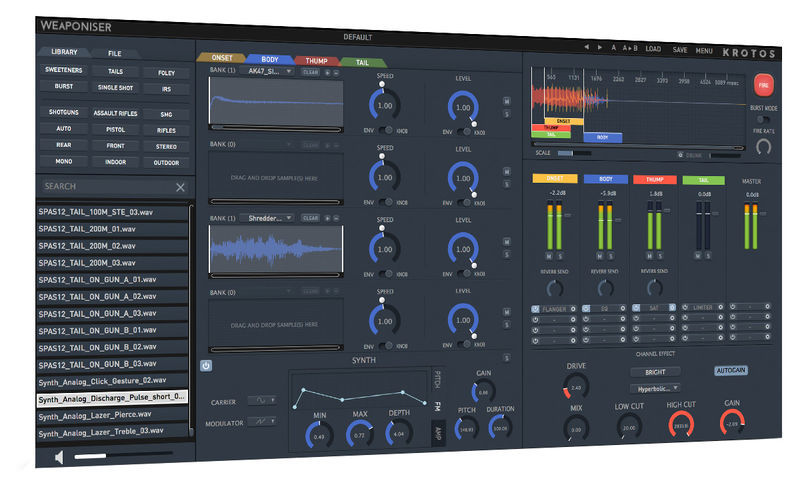Click the SEARCH input field
This screenshot has height=487, width=800.
(108, 187)
